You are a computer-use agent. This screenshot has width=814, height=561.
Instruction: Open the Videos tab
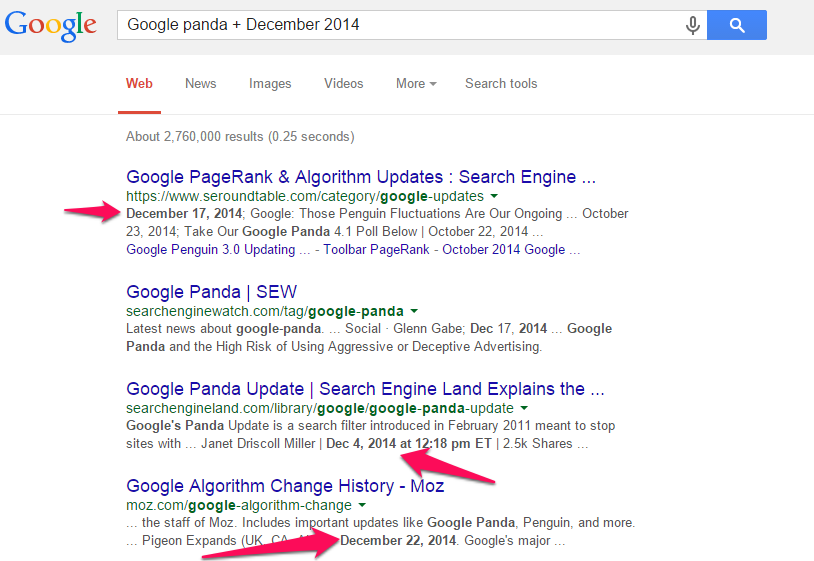pos(343,84)
